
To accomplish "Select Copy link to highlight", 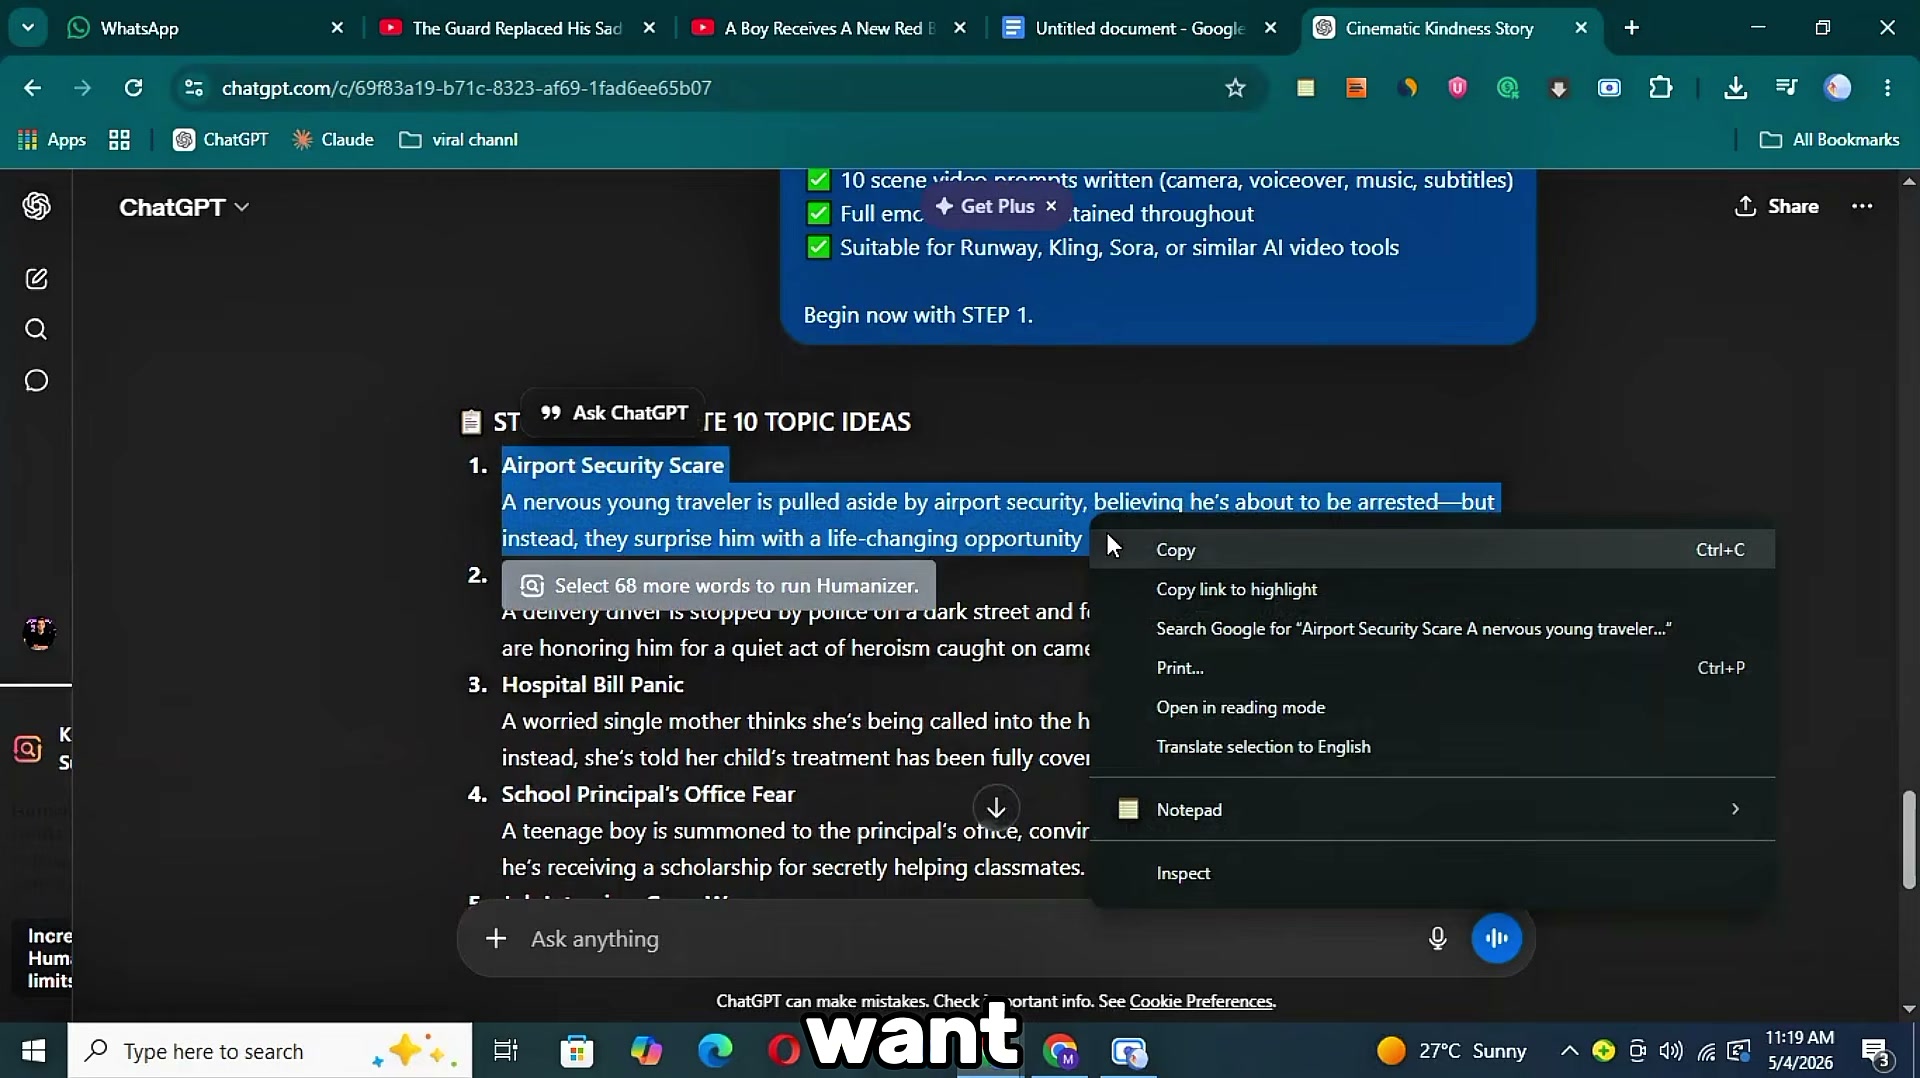I will point(1432,589).
